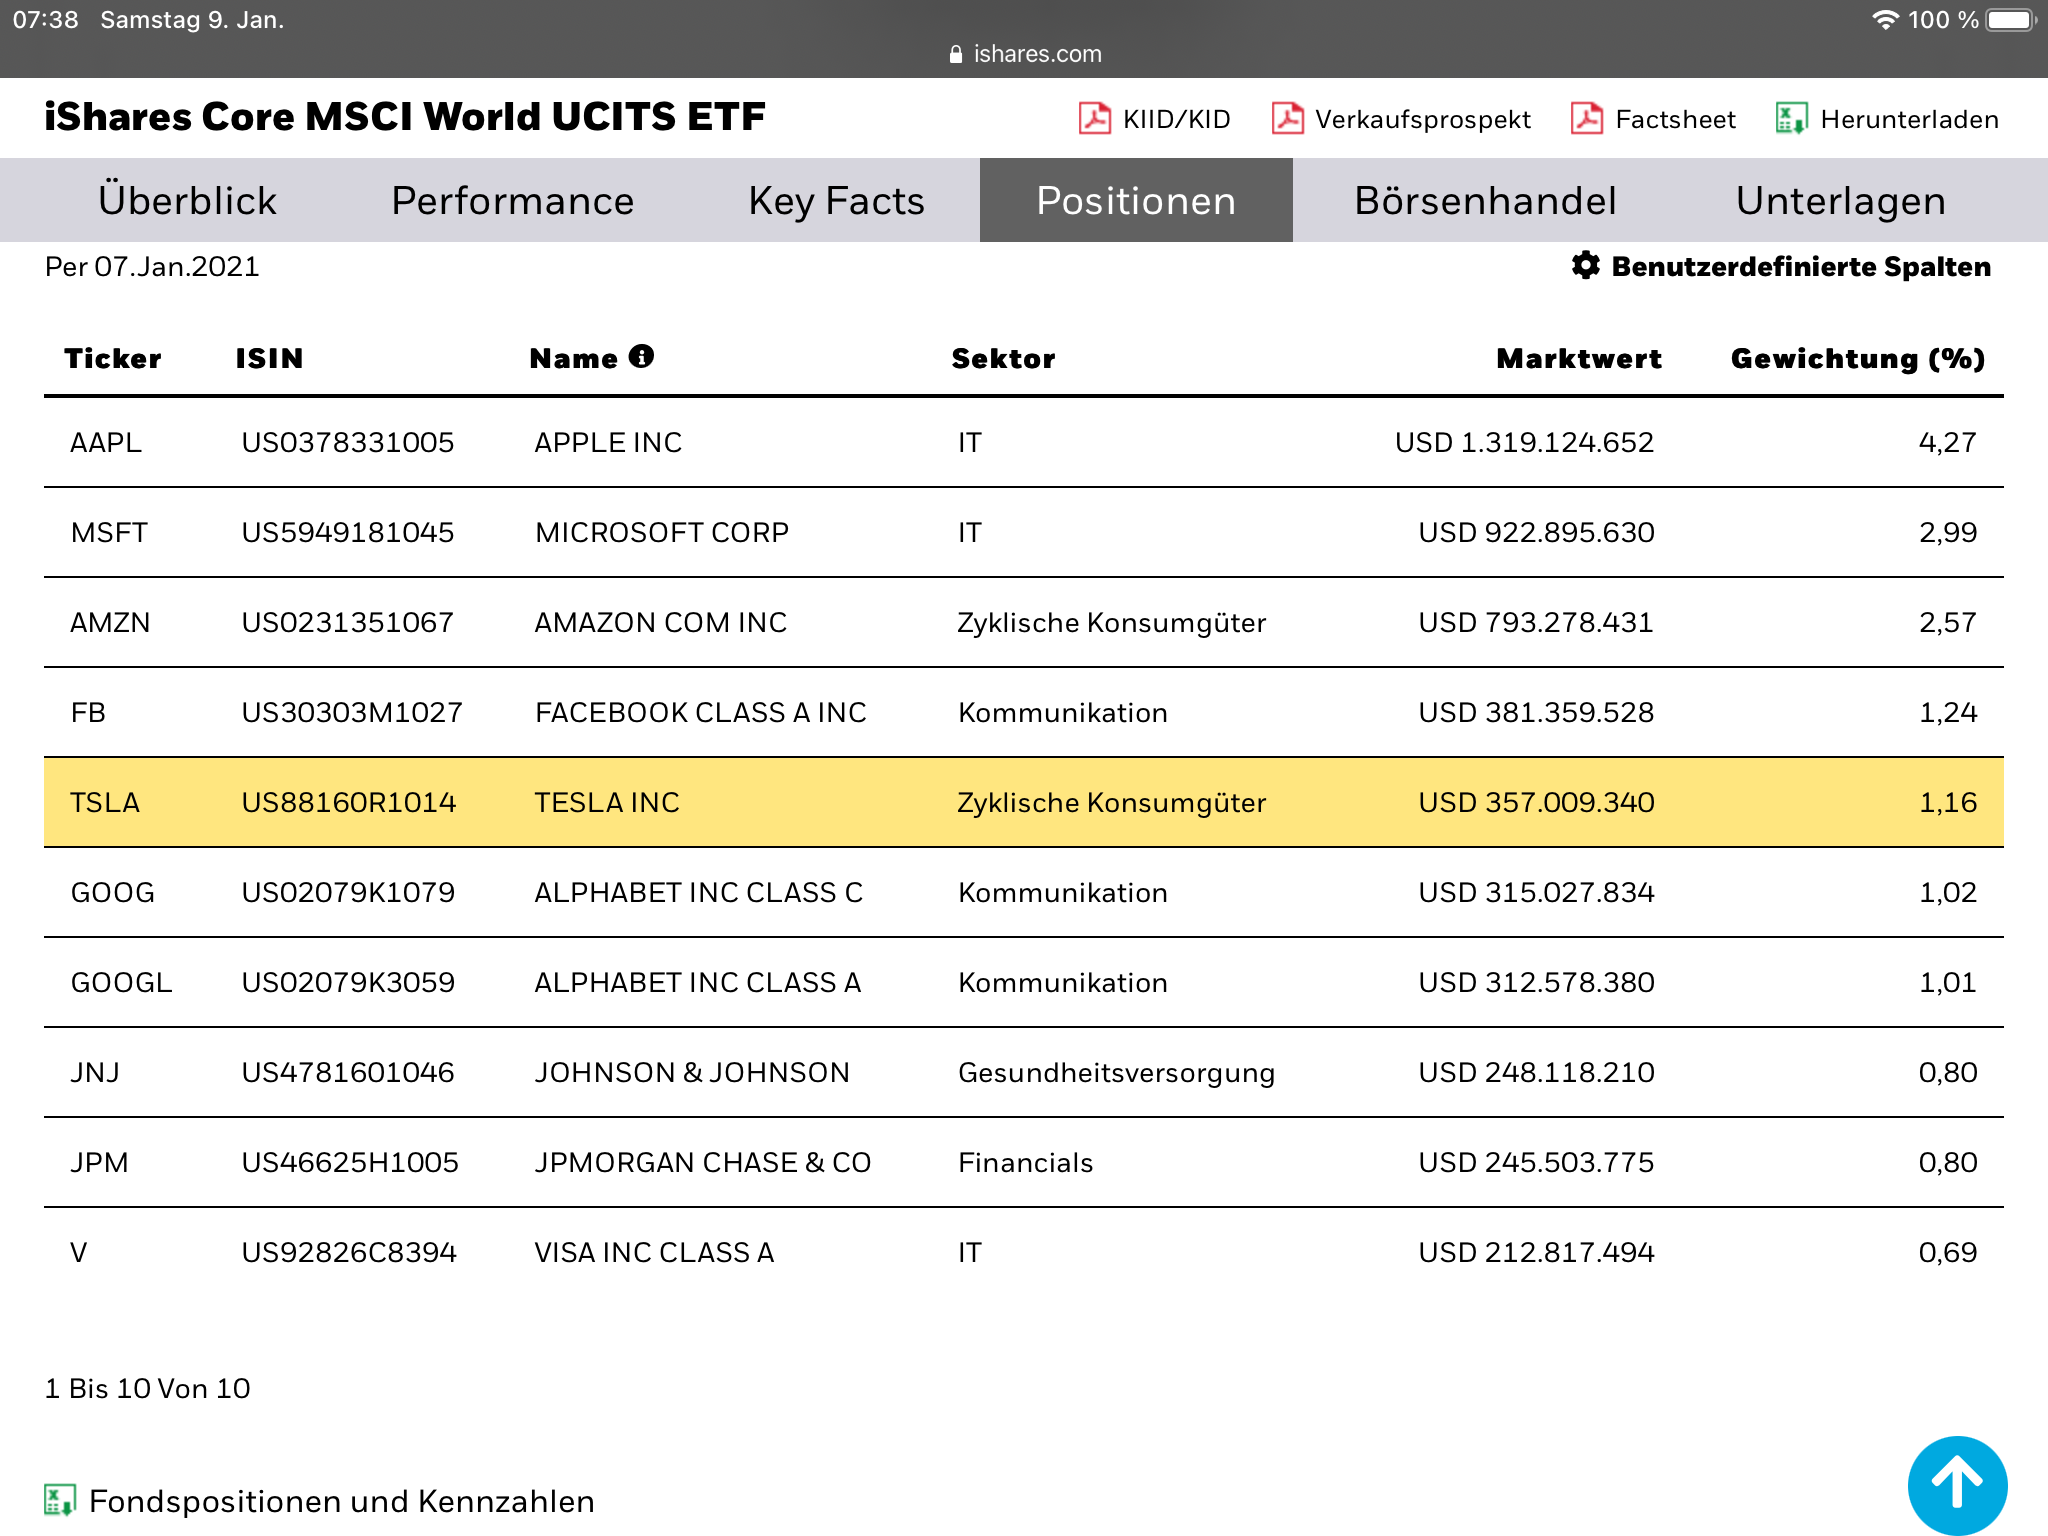2048x1536 pixels.
Task: Click the gear icon for custom columns
Action: [1585, 265]
